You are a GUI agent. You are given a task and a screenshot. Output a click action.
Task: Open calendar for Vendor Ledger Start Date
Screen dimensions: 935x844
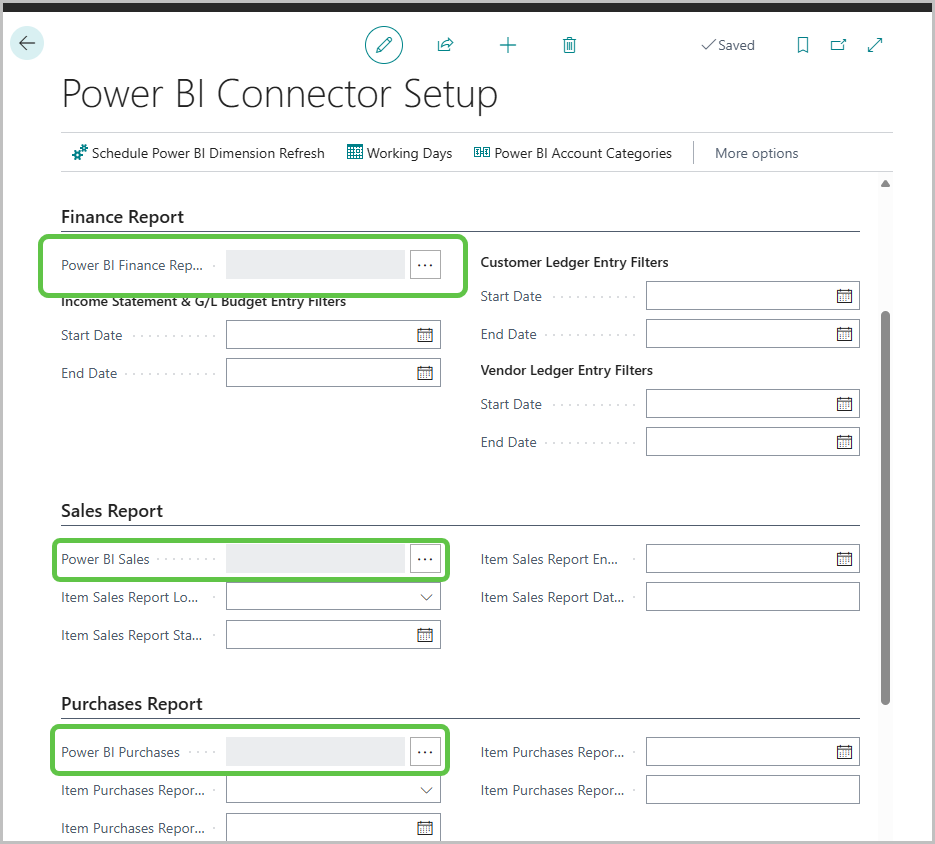844,404
